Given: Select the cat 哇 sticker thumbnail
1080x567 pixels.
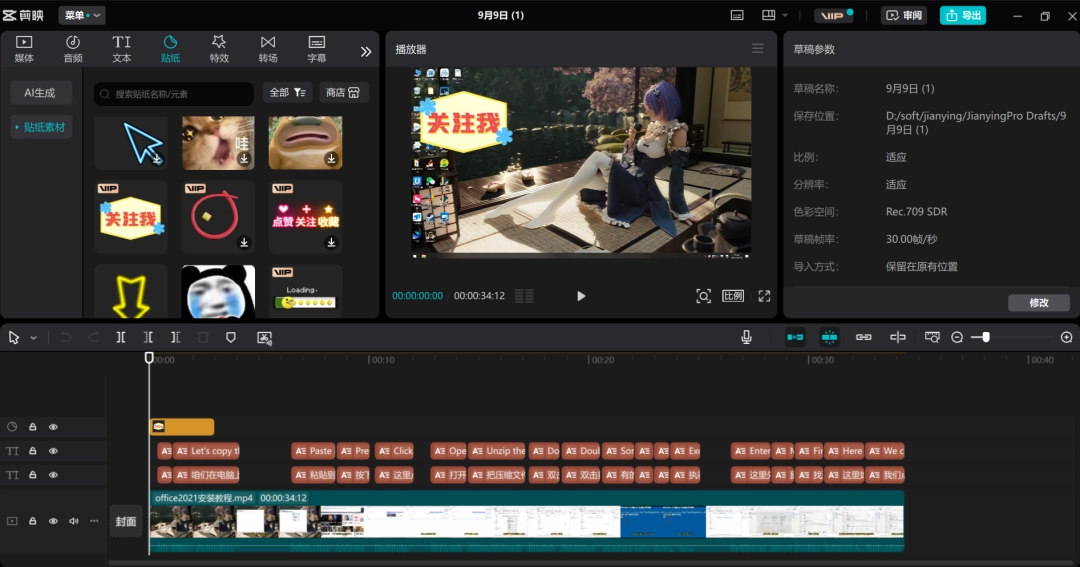Looking at the screenshot, I should [x=218, y=143].
